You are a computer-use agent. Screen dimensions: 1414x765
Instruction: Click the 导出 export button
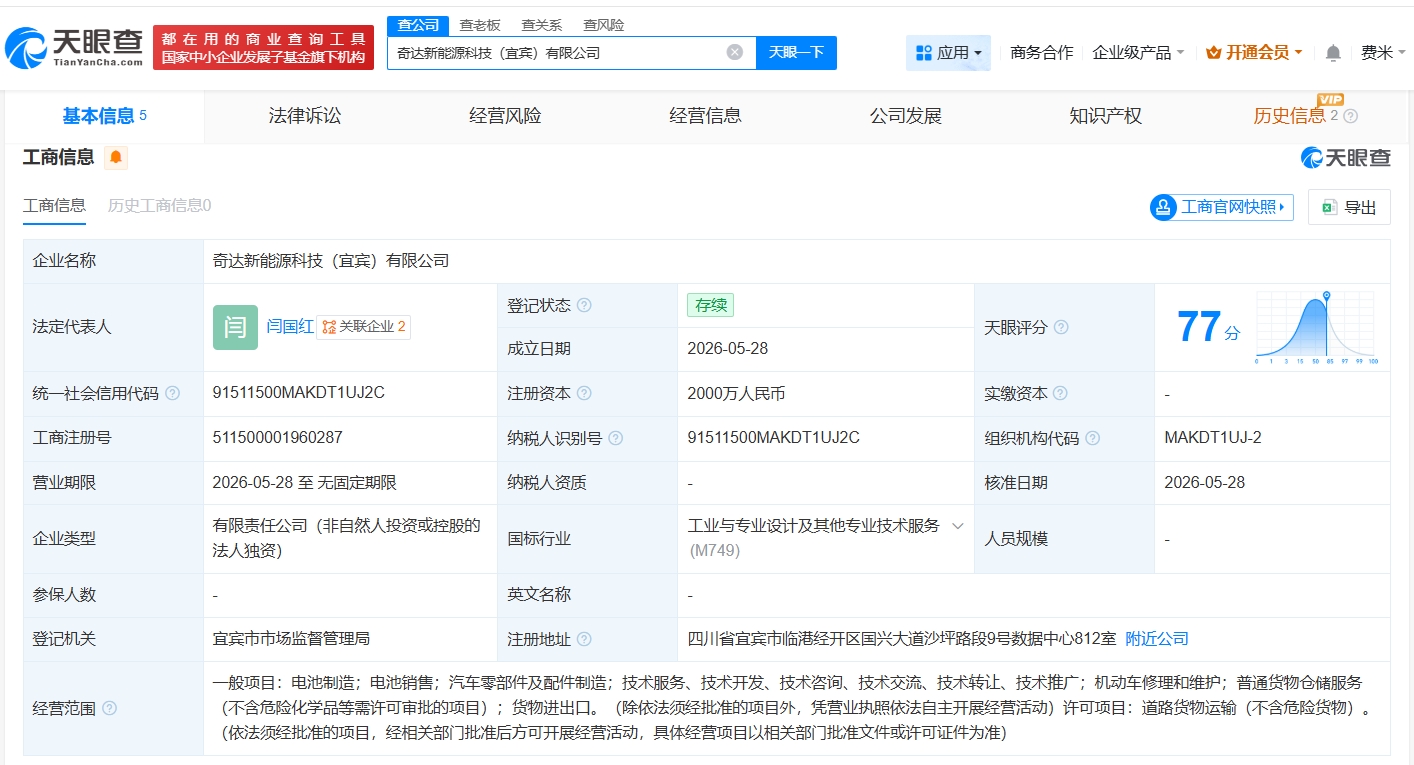pos(1349,207)
